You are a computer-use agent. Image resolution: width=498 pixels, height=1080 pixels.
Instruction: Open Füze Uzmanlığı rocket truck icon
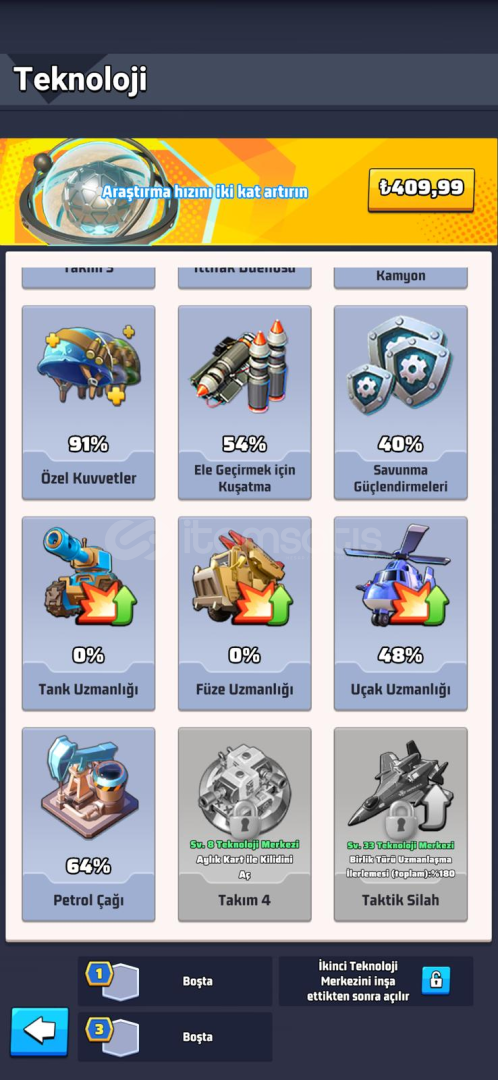245,577
